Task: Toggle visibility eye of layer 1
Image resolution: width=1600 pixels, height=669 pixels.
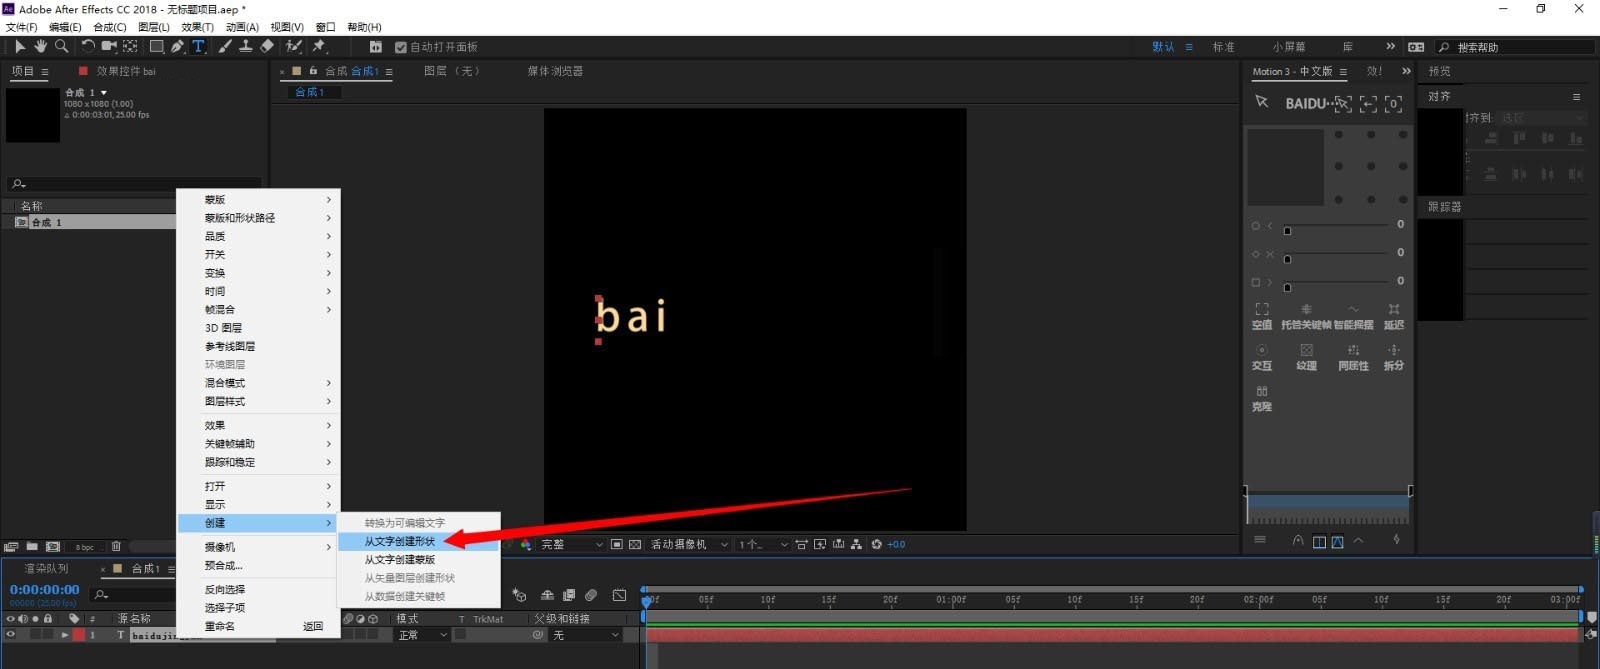Action: point(11,635)
